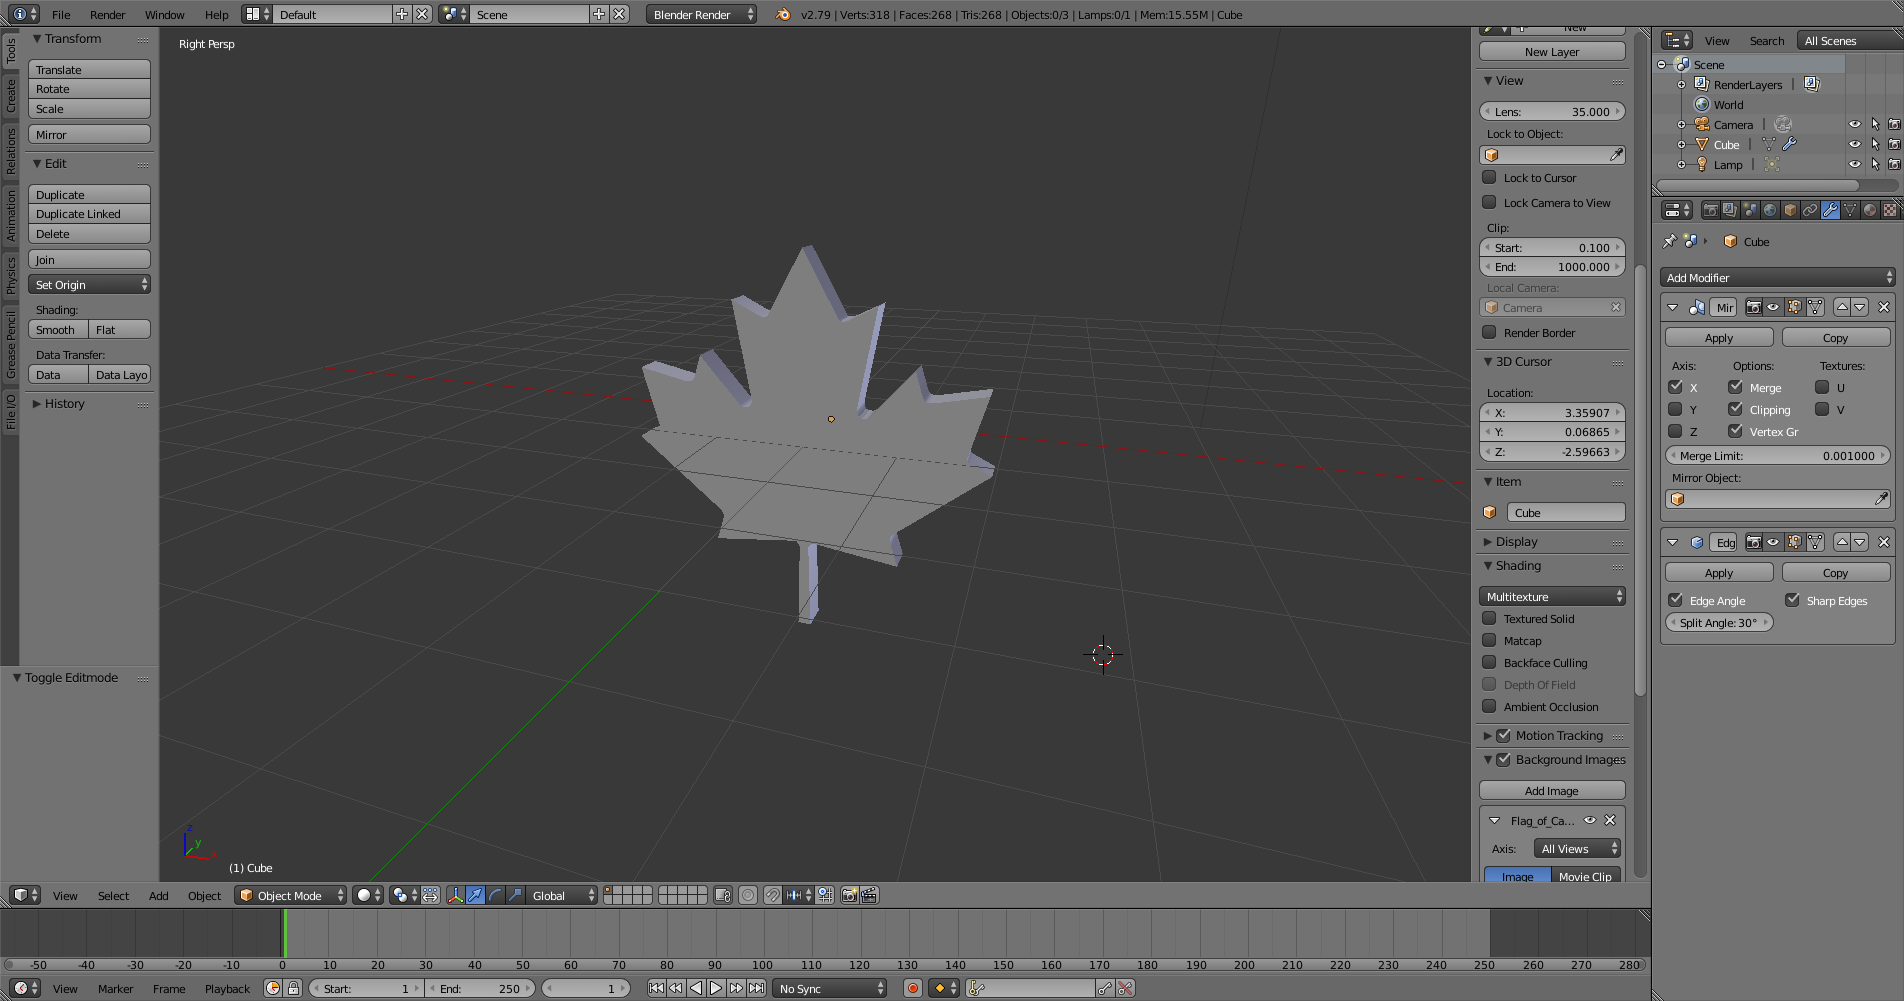Image resolution: width=1904 pixels, height=1001 pixels.
Task: Click the Add Image button
Action: 1552,790
